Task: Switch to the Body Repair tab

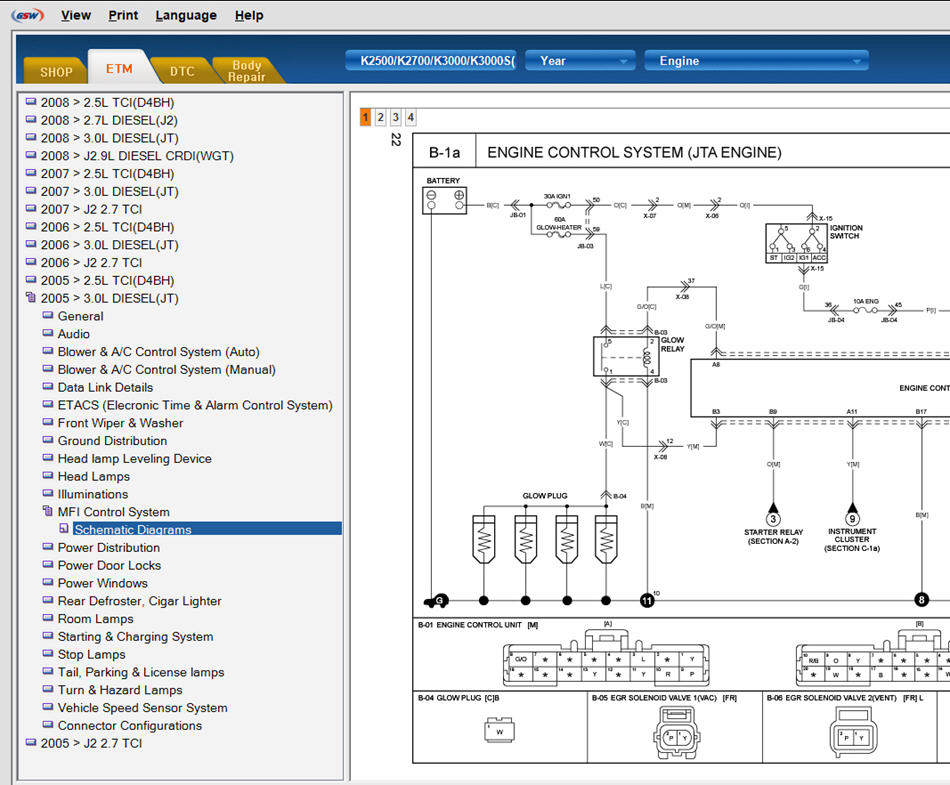Action: coord(246,71)
